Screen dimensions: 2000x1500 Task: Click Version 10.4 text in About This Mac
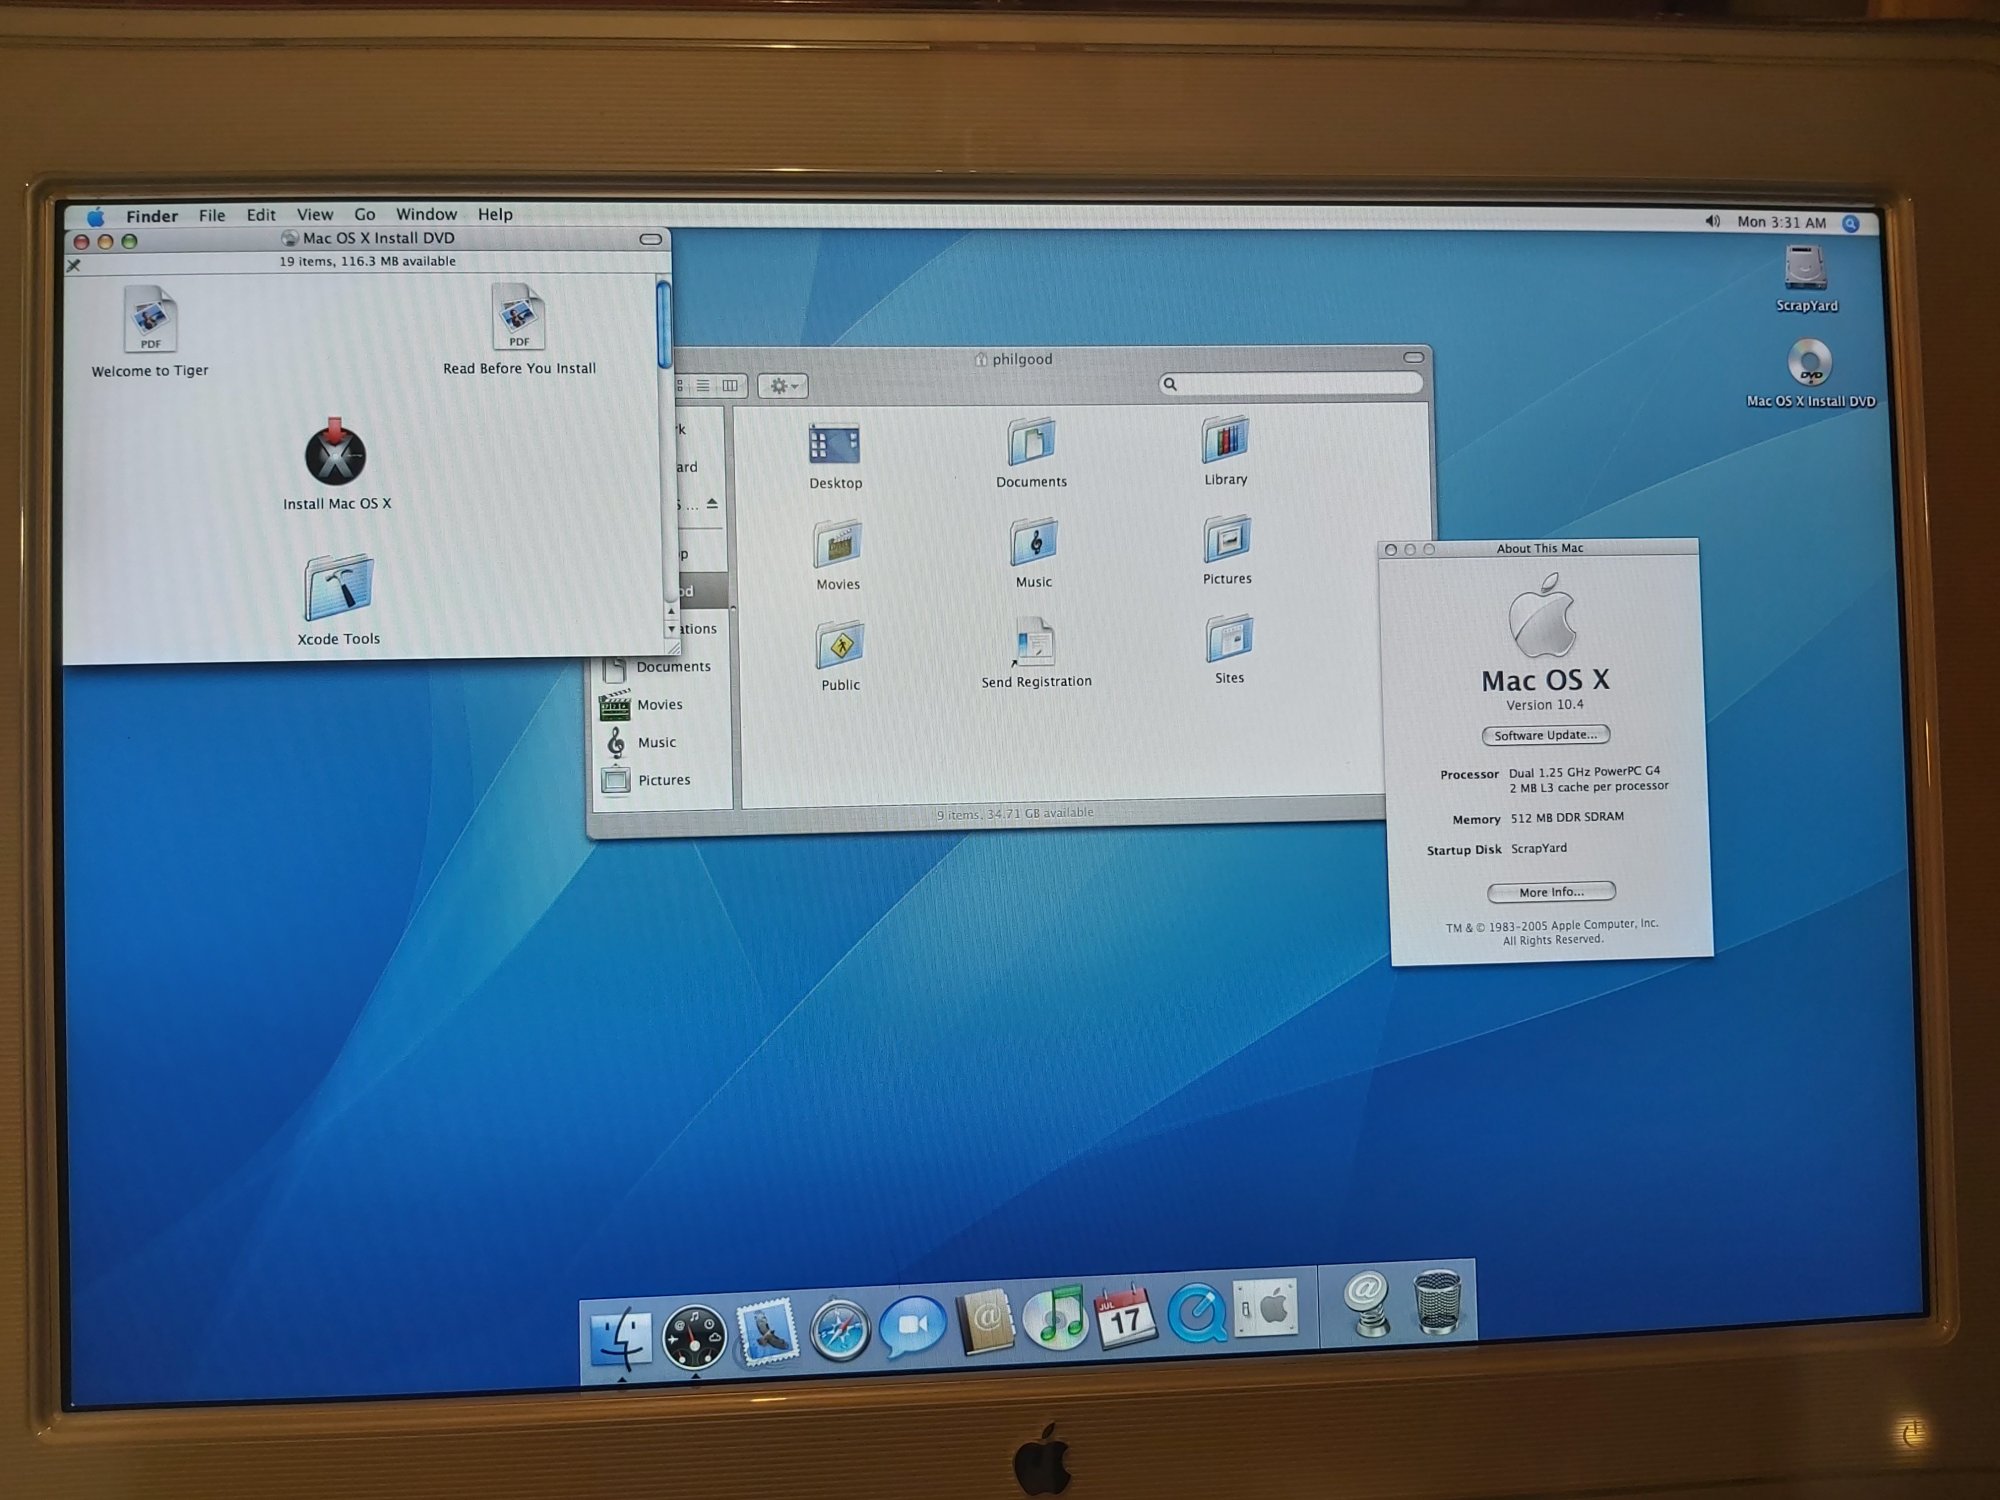1545,705
